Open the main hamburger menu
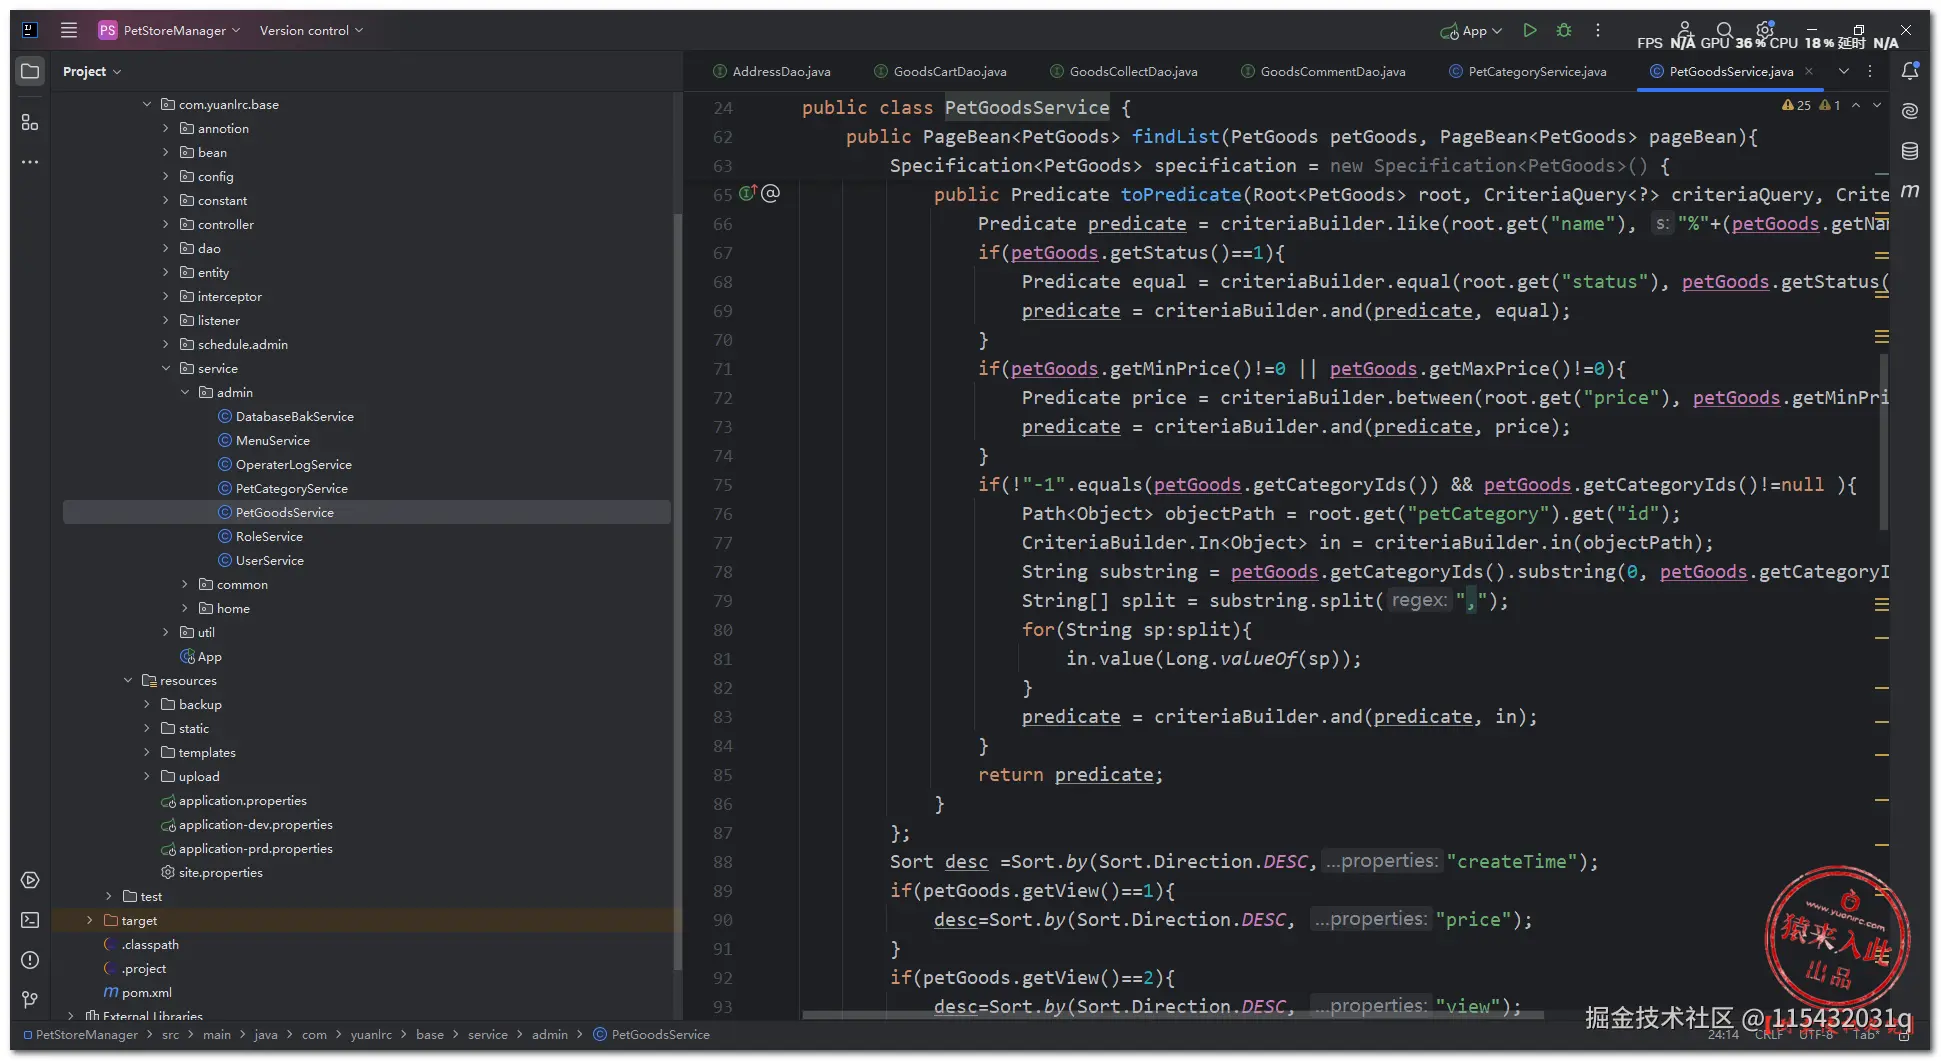Image resolution: width=1941 pixels, height=1061 pixels. tap(69, 30)
